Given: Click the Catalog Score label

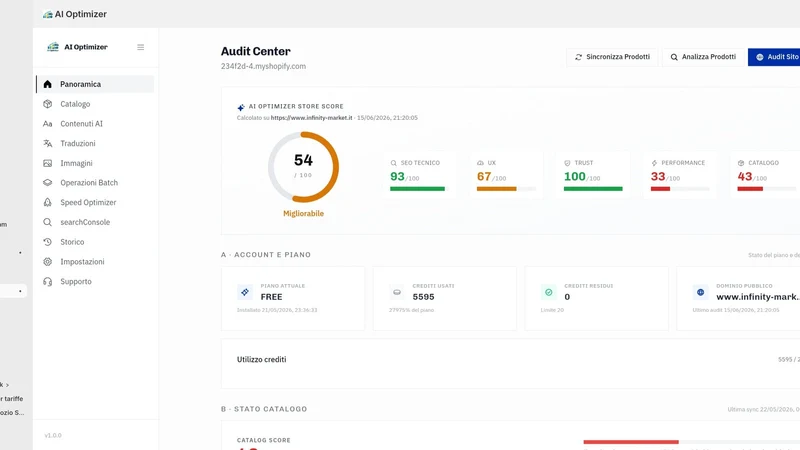Looking at the screenshot, I should coord(264,440).
